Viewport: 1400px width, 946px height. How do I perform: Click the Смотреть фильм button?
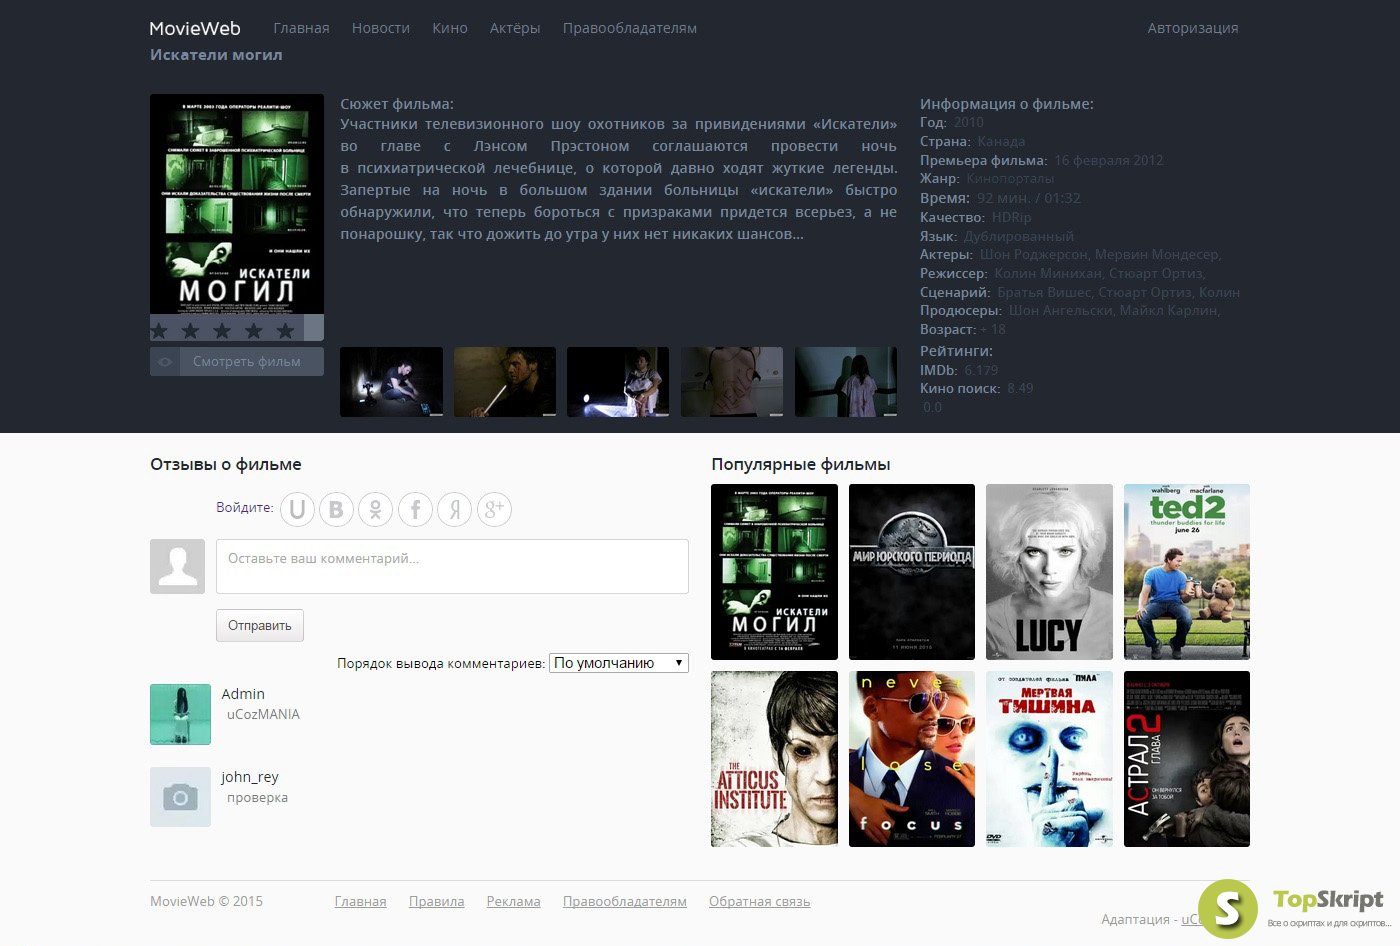coord(237,362)
